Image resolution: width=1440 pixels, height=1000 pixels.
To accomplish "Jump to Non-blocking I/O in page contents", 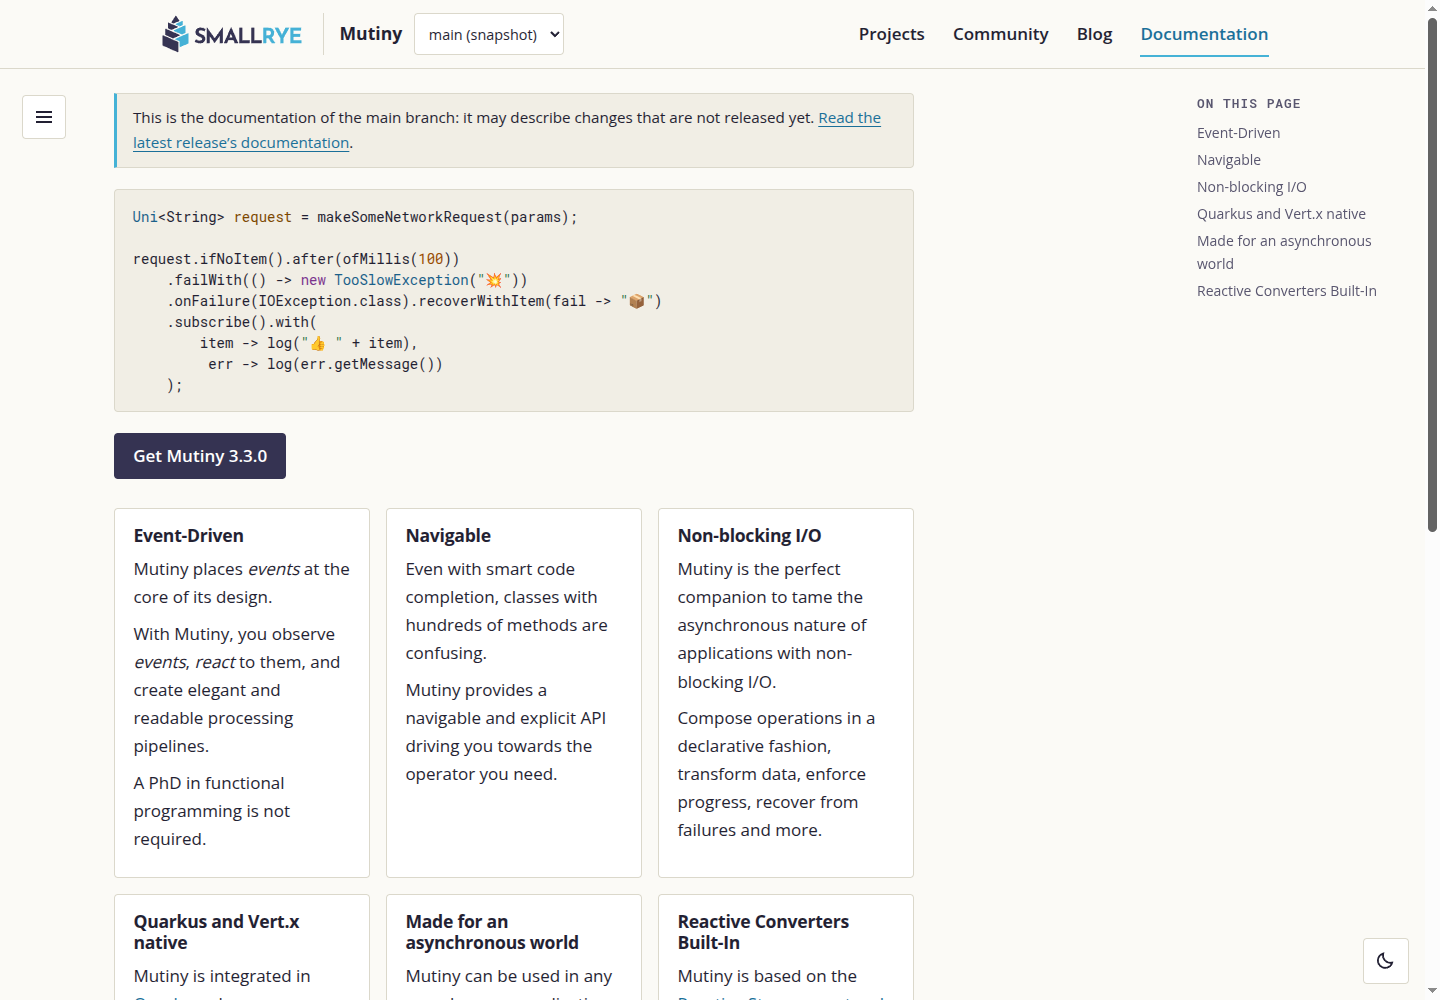I will tap(1251, 187).
